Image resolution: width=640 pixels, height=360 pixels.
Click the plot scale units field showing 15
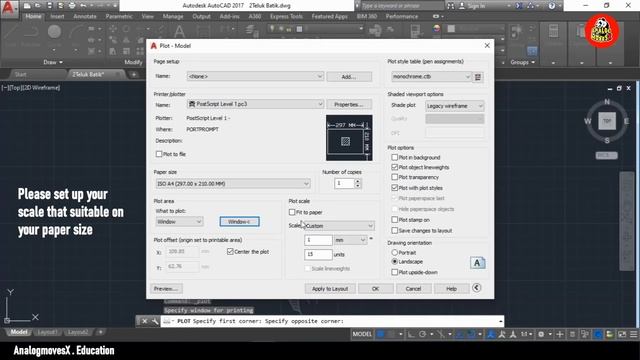coord(318,254)
